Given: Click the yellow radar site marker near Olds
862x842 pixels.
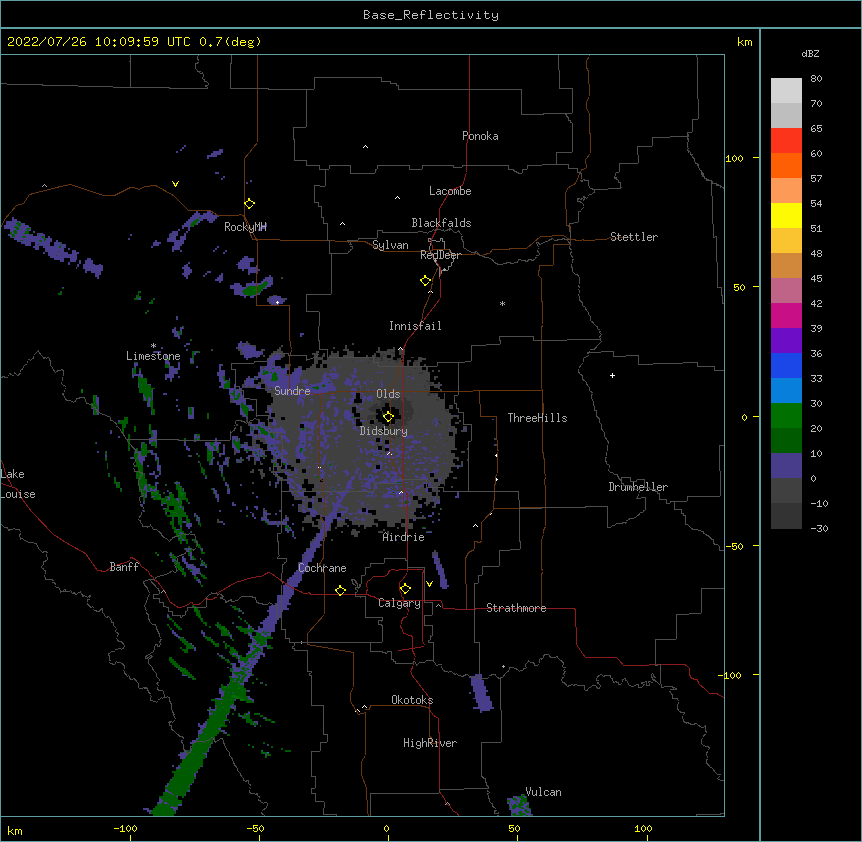Looking at the screenshot, I should [x=388, y=416].
